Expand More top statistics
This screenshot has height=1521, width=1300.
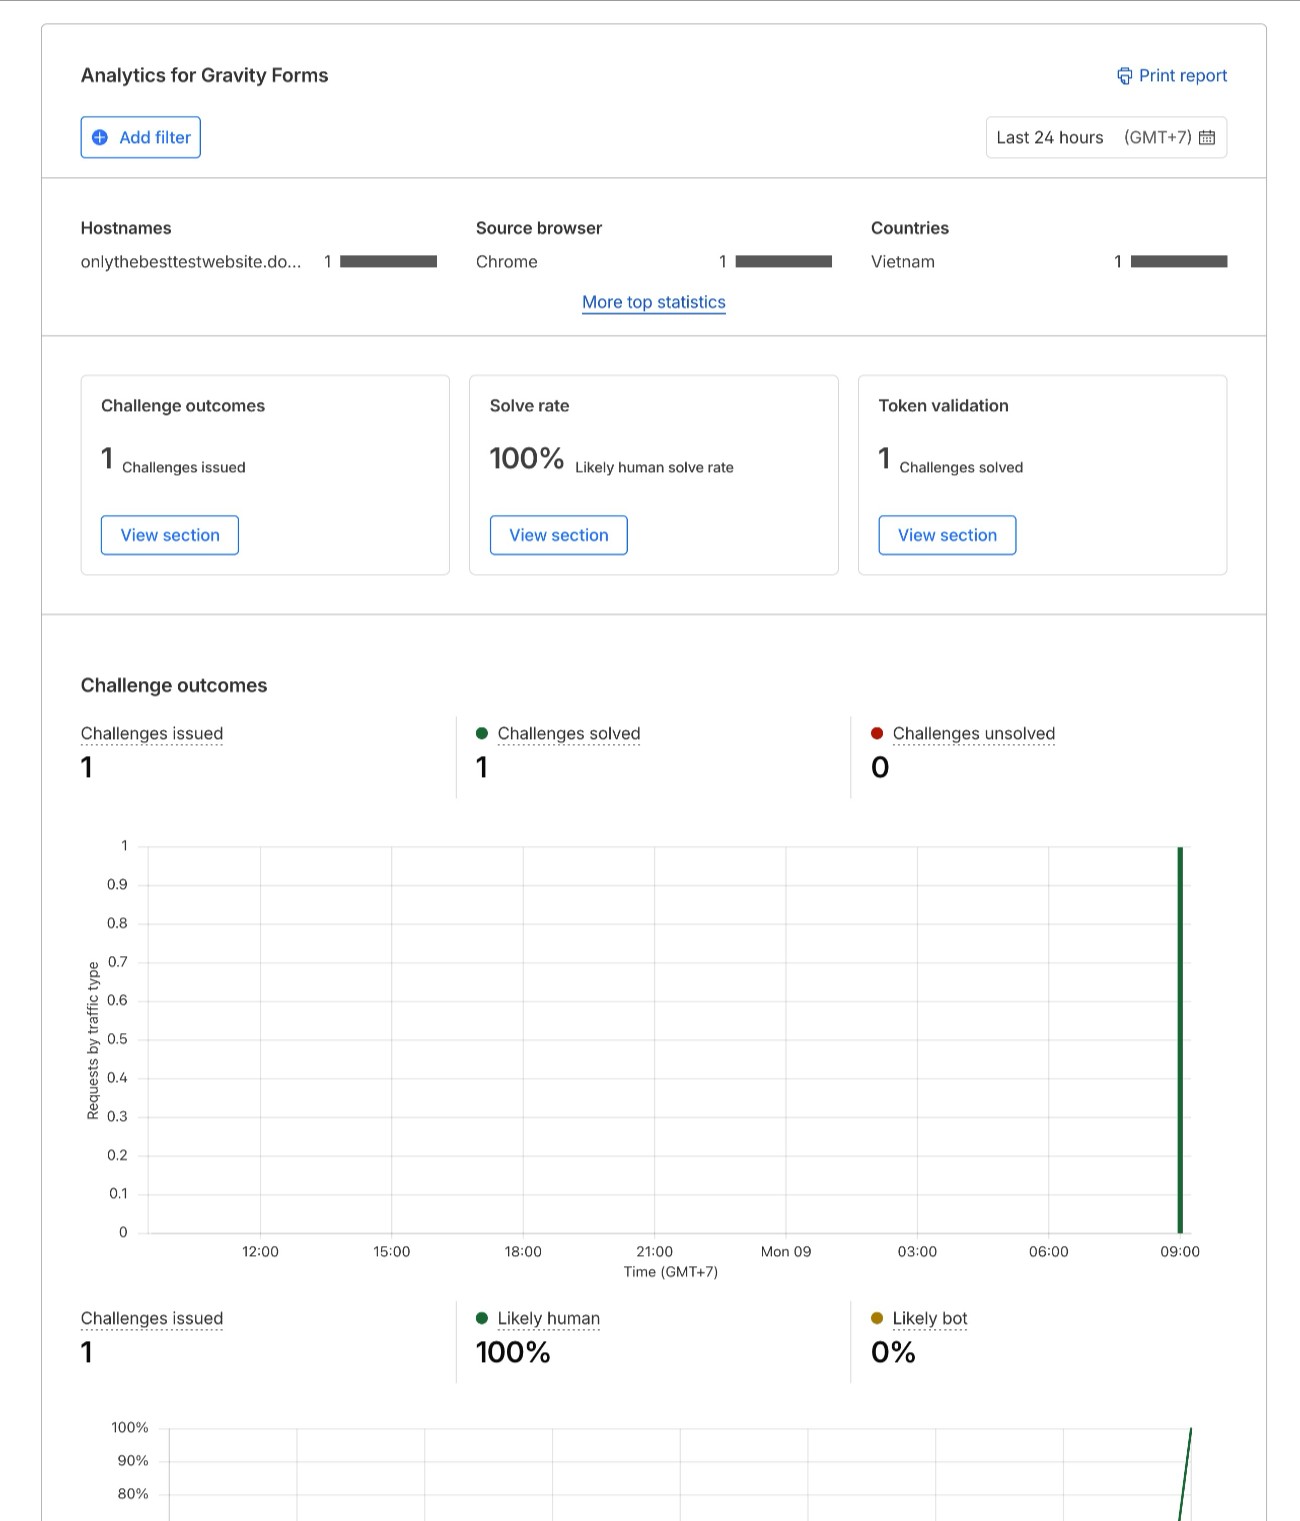[654, 301]
